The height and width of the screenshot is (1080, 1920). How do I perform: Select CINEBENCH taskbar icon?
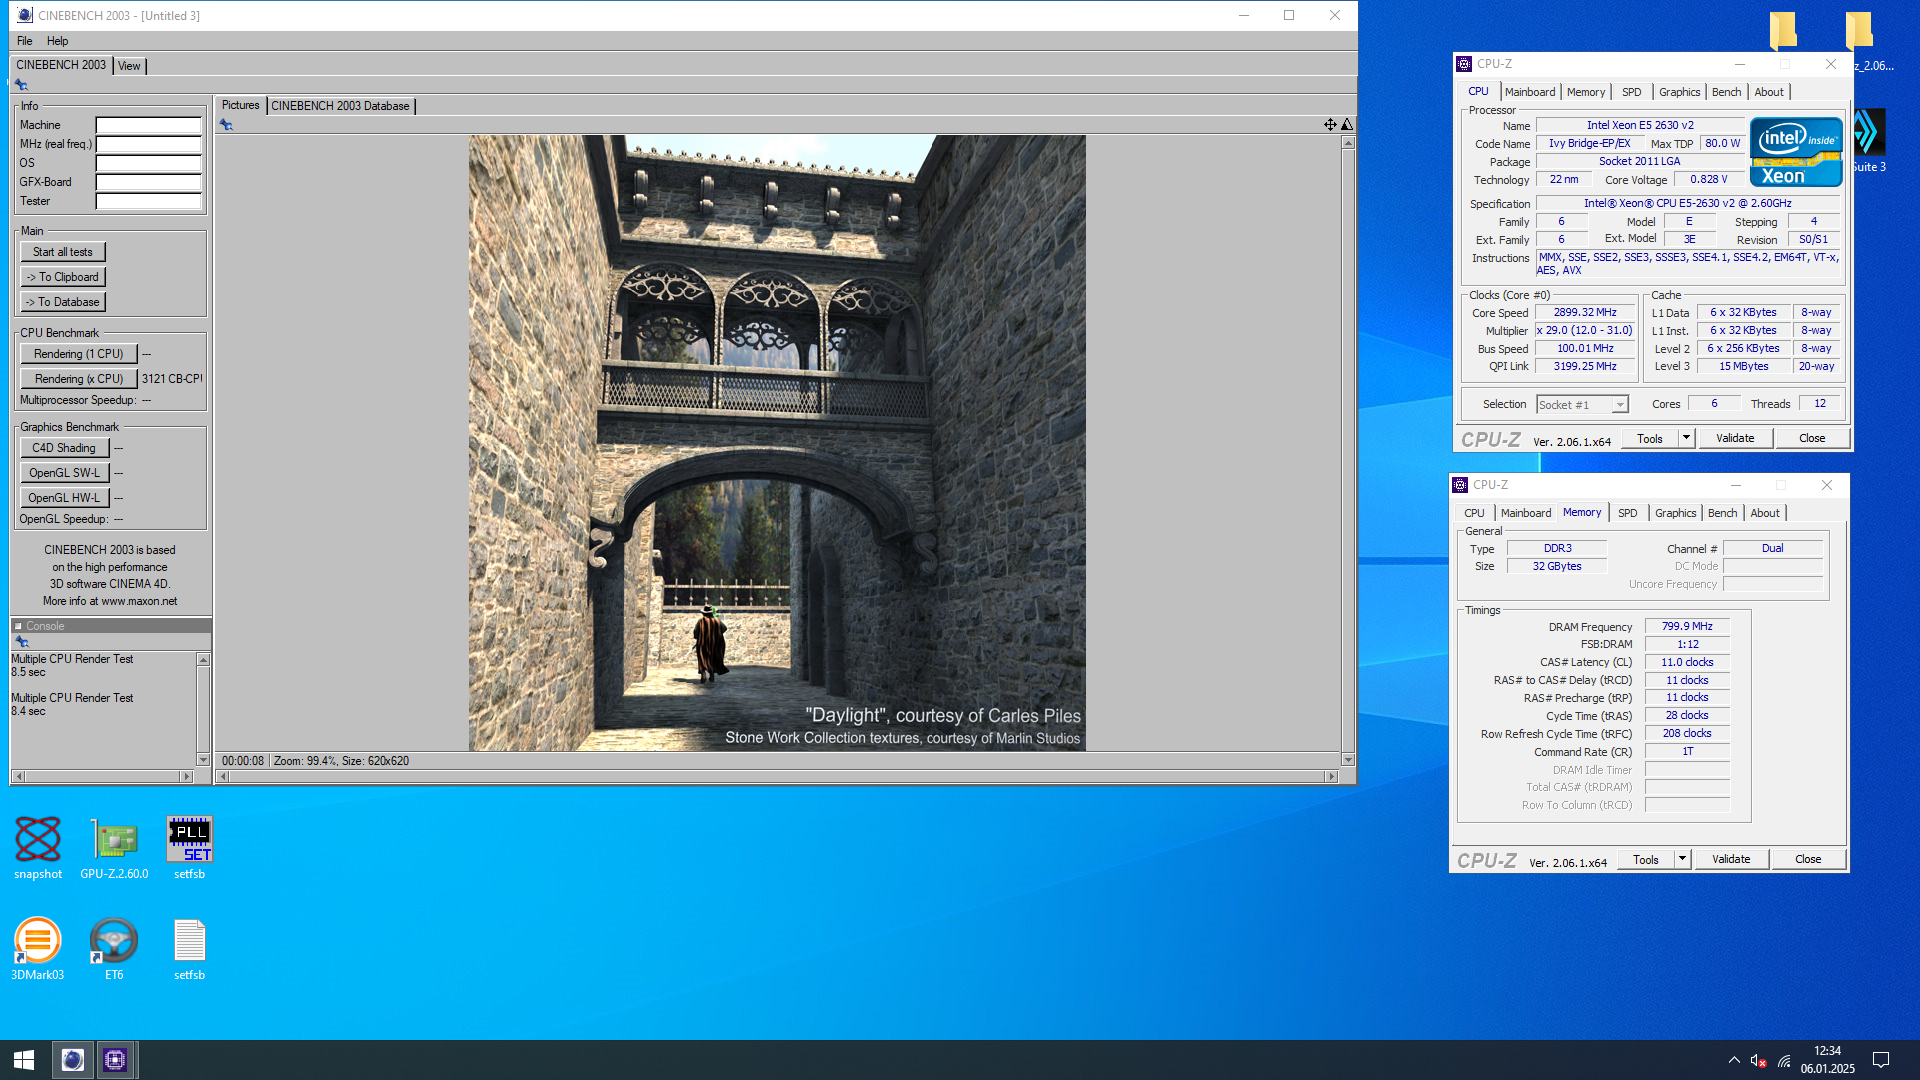point(72,1060)
